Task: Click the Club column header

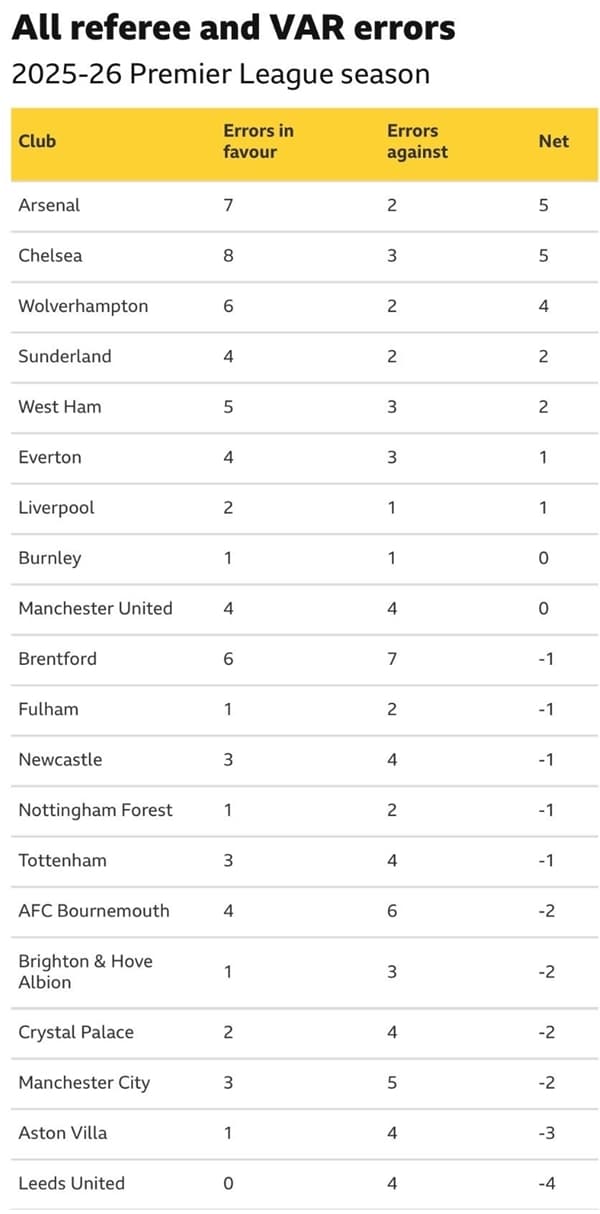Action: click(37, 141)
